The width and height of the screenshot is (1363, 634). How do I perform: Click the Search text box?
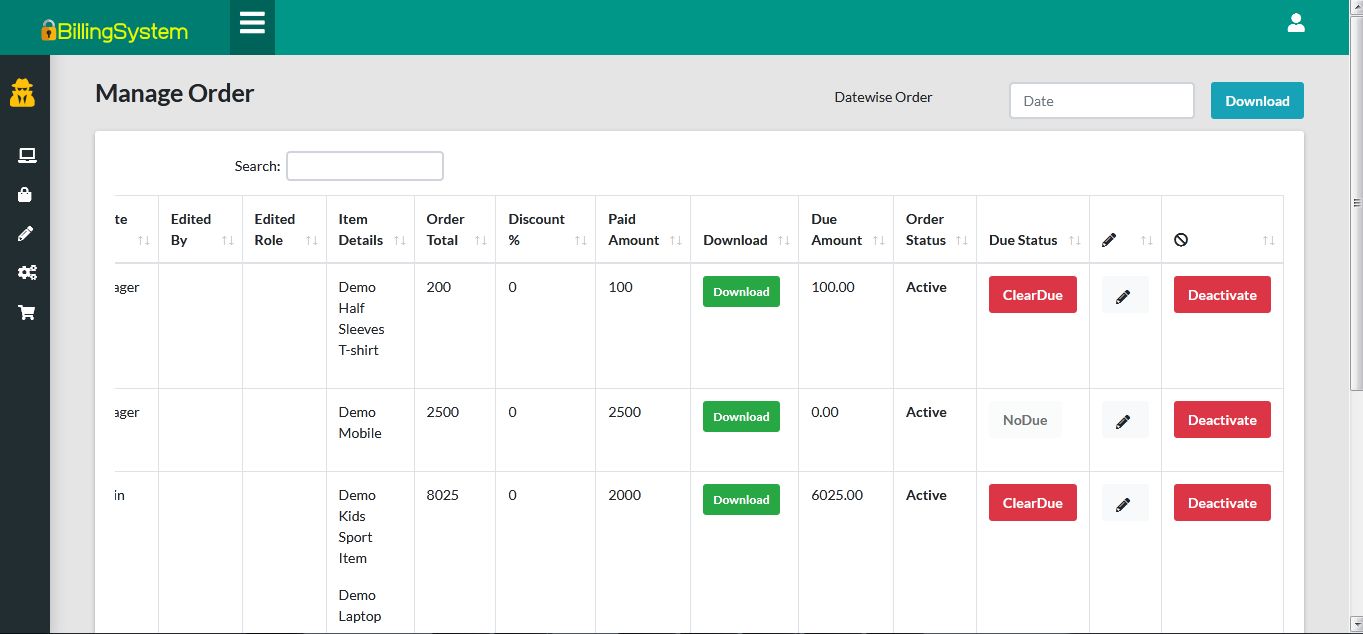point(364,166)
